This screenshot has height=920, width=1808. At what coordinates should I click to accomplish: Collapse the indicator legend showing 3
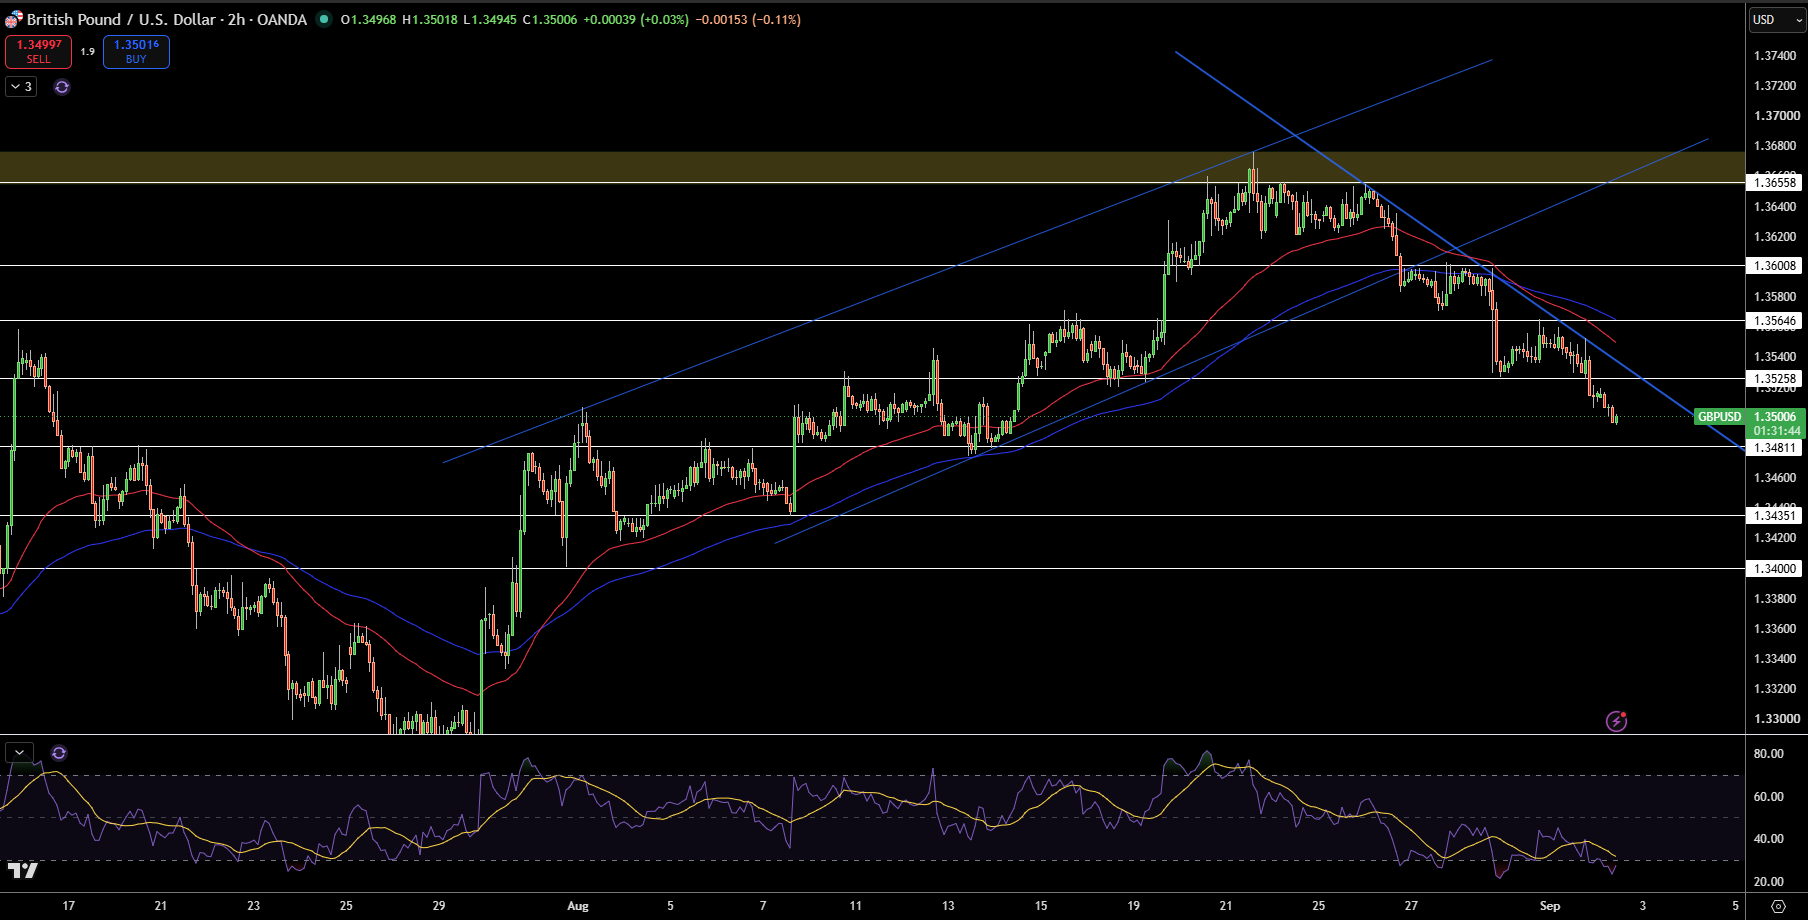point(21,87)
